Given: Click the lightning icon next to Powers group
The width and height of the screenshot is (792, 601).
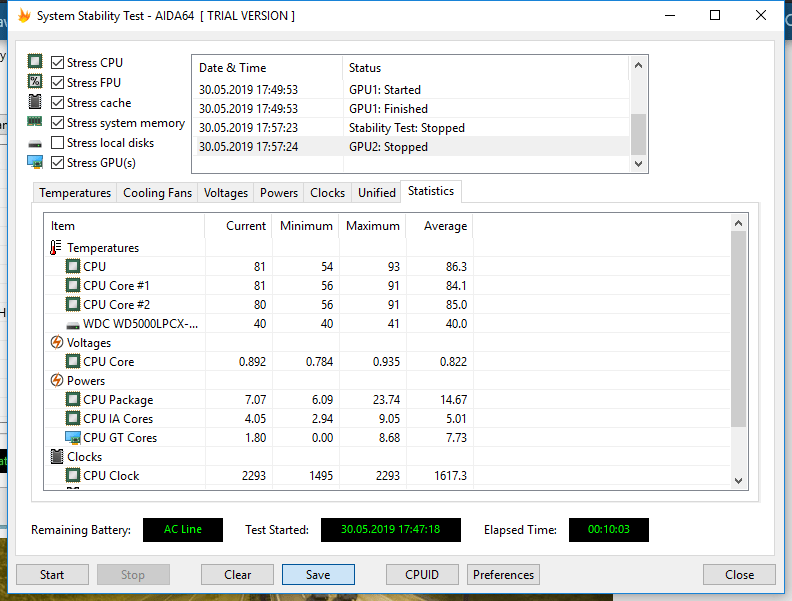Looking at the screenshot, I should tap(57, 380).
